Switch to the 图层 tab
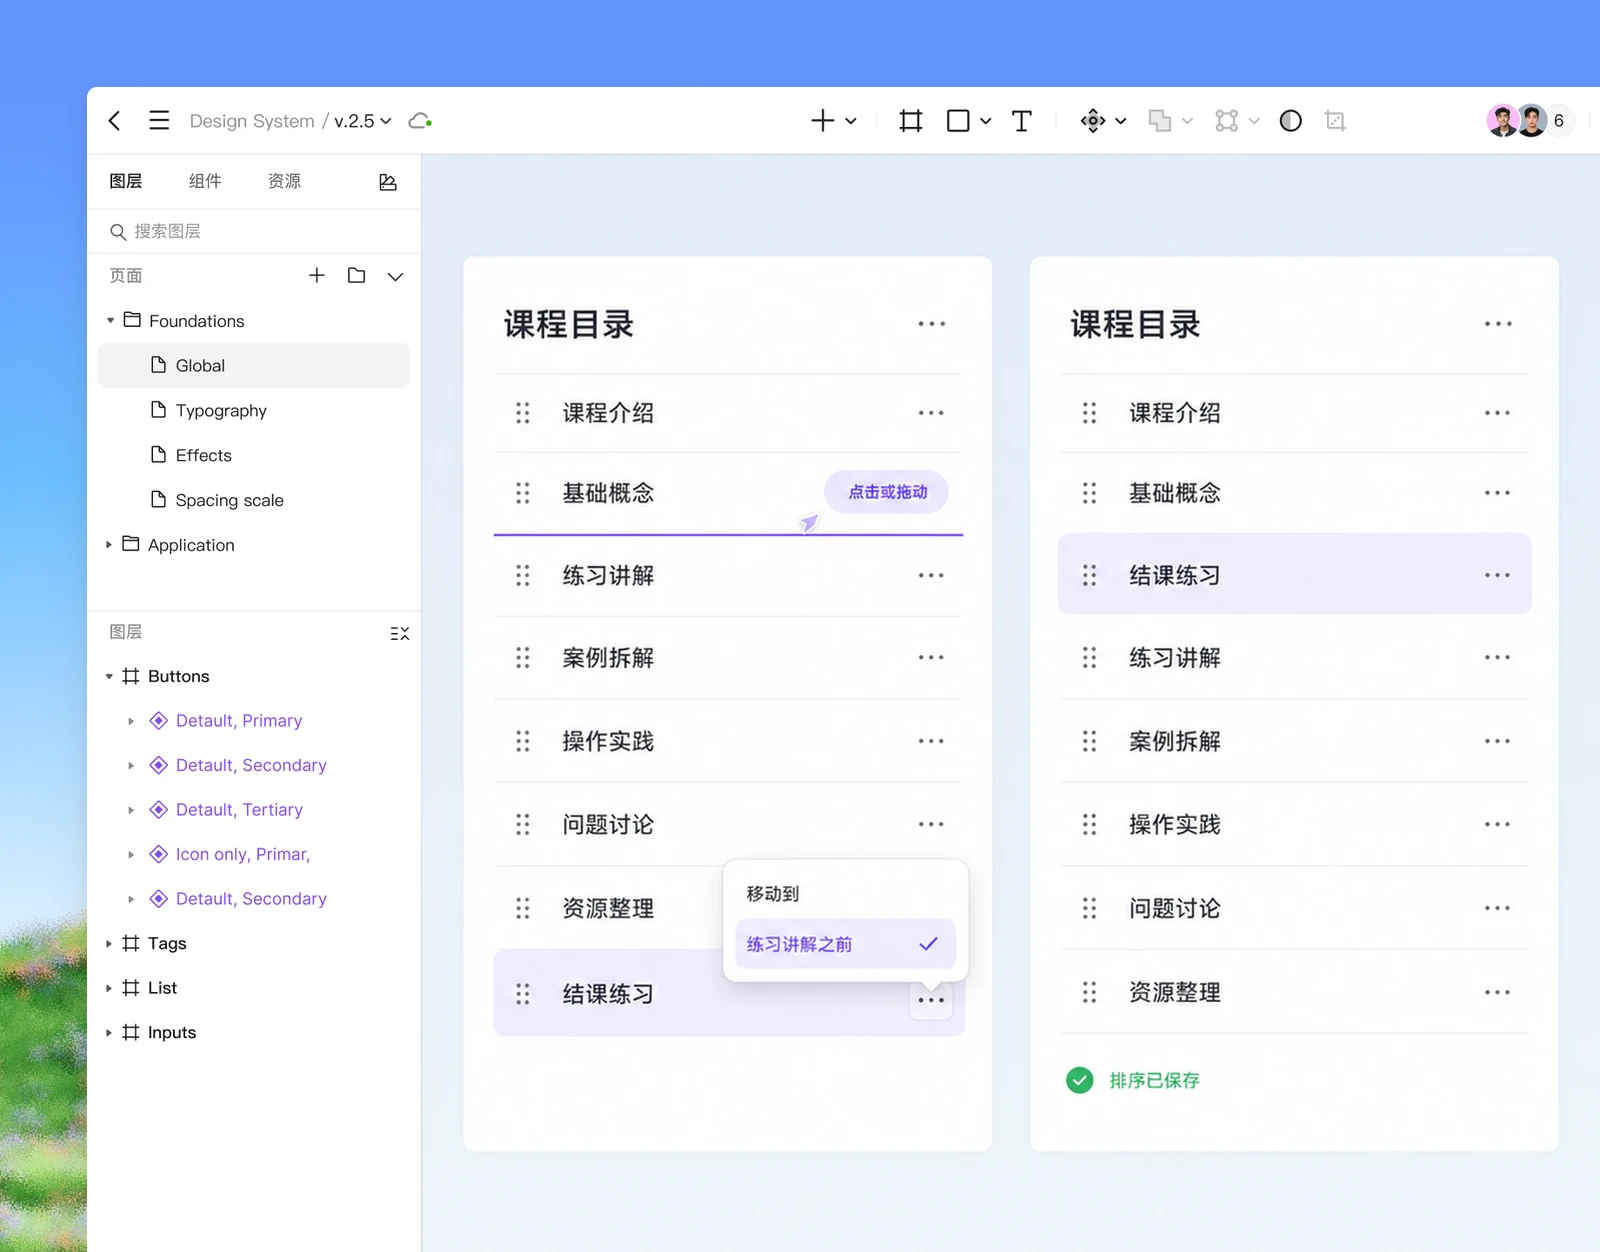 126,181
